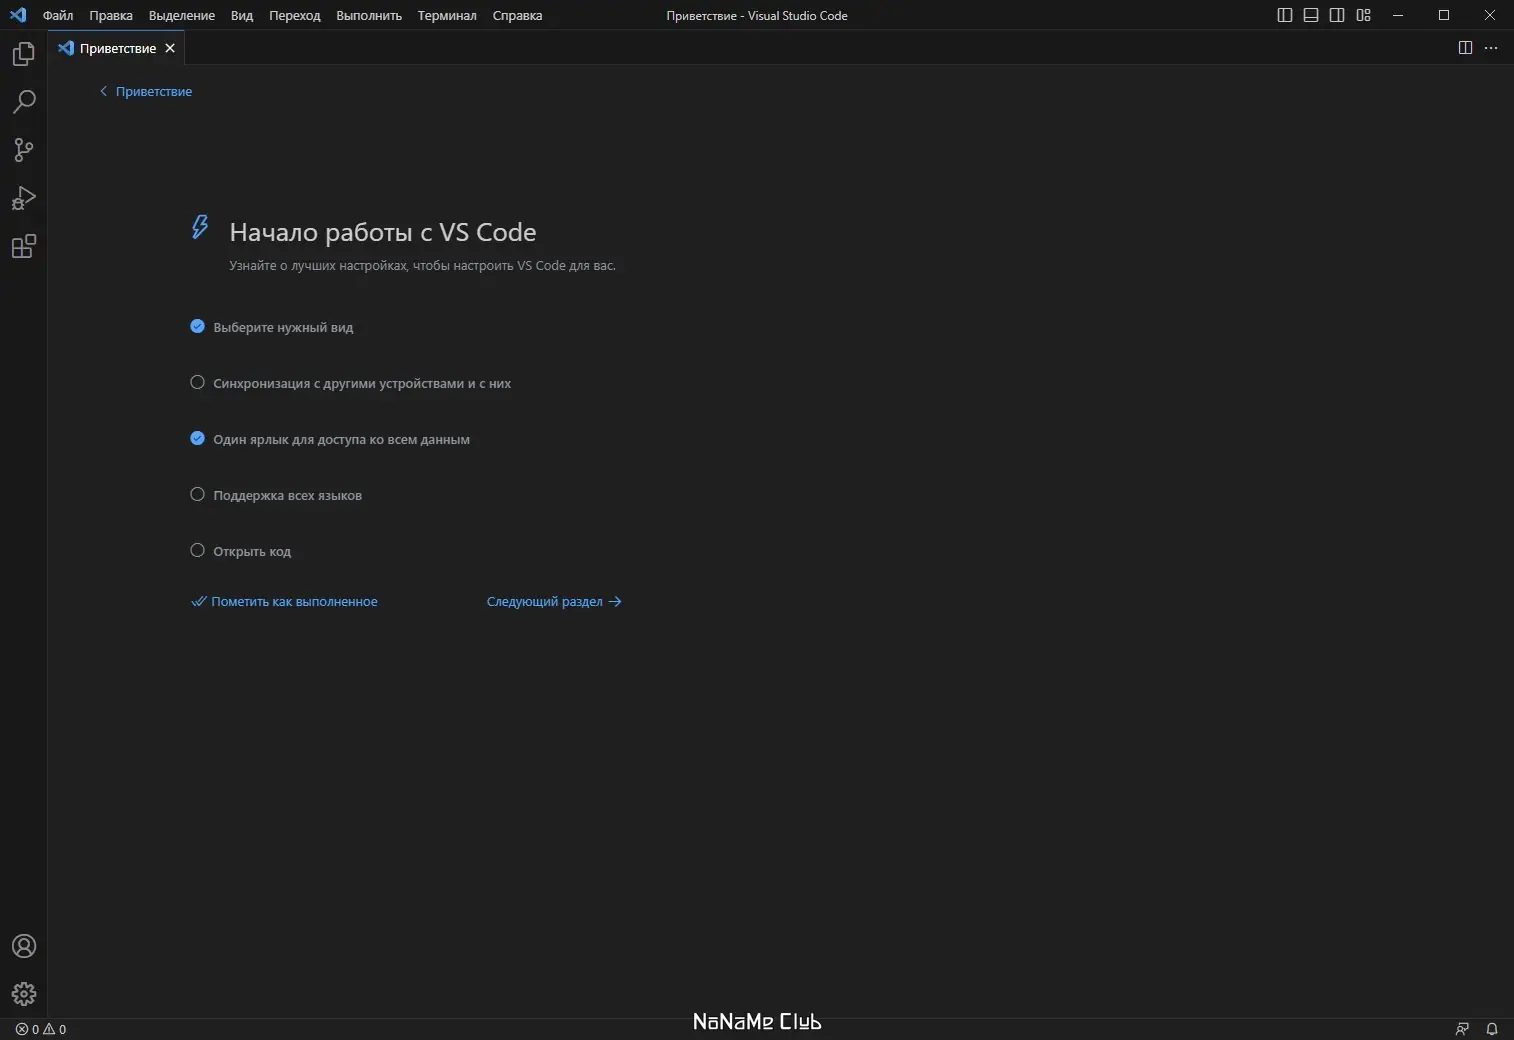
Task: Expand step 'Поддержка всех языков'
Action: (287, 494)
